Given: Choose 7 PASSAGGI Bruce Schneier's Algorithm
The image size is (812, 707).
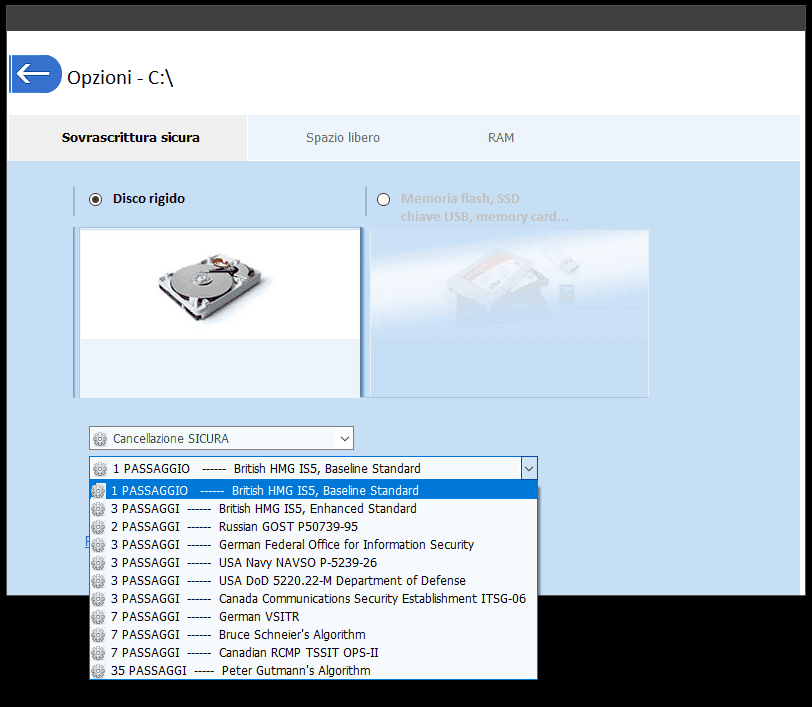Looking at the screenshot, I should [313, 634].
